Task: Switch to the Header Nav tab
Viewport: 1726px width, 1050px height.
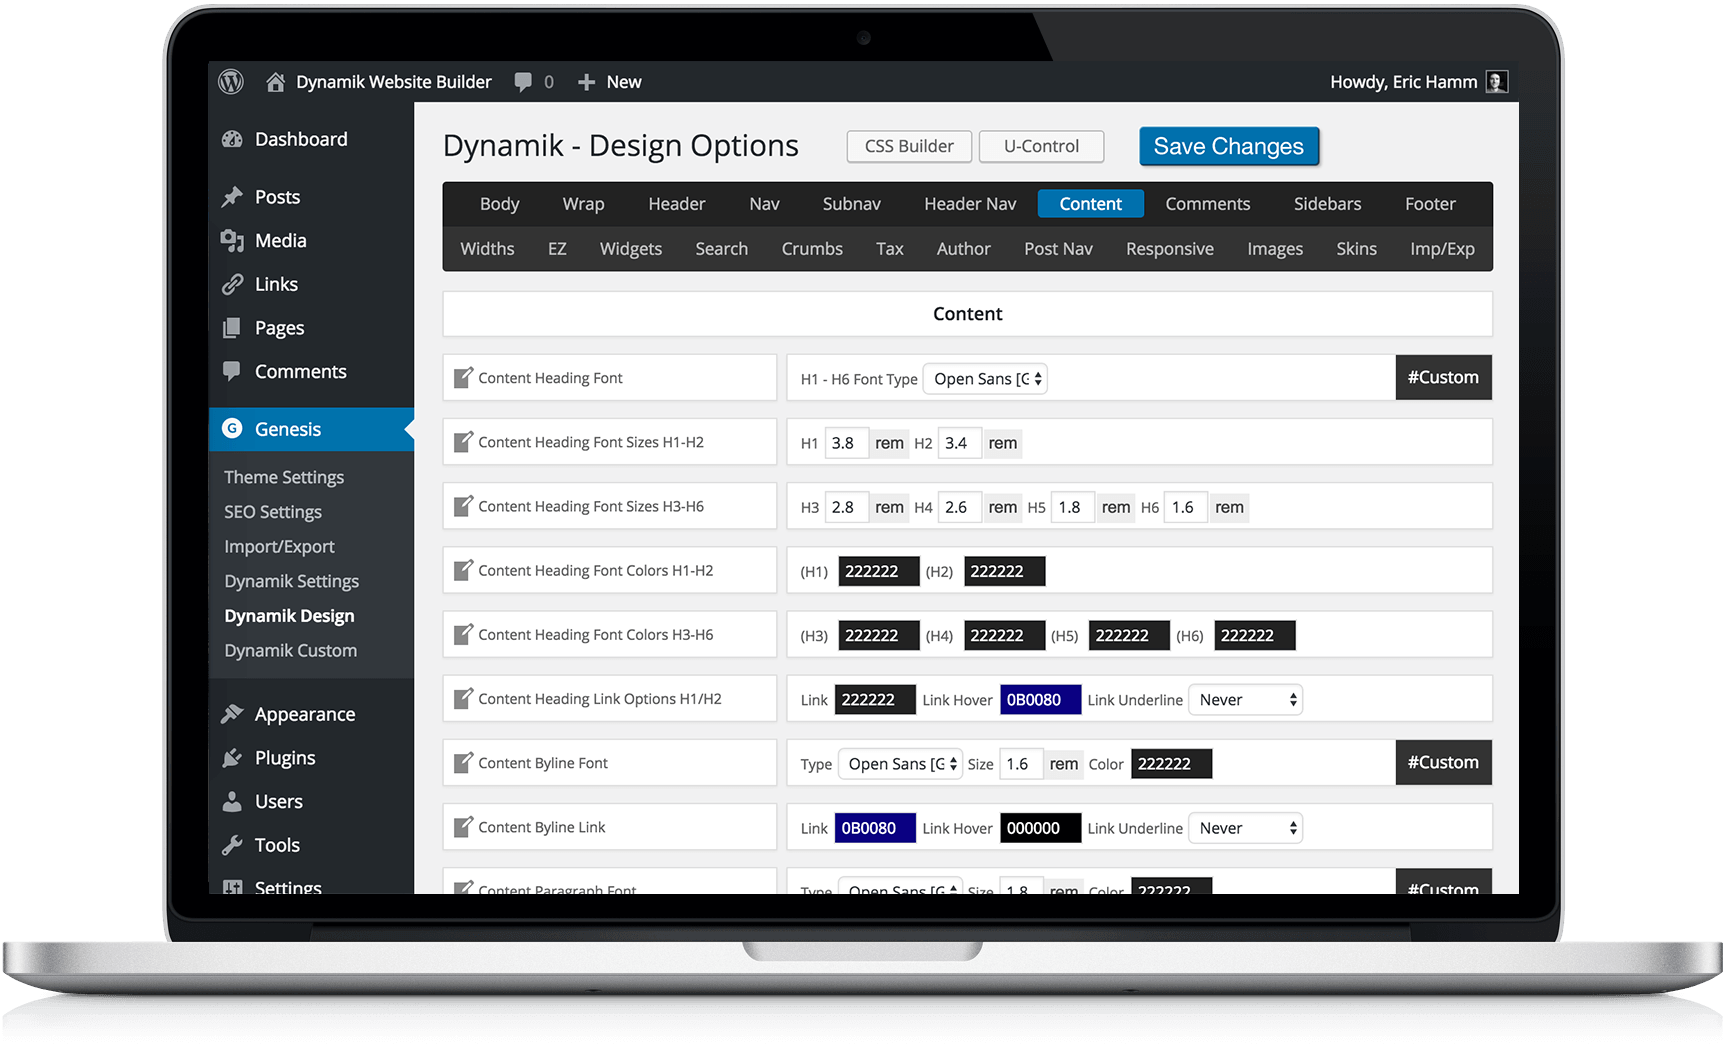Action: (x=970, y=204)
